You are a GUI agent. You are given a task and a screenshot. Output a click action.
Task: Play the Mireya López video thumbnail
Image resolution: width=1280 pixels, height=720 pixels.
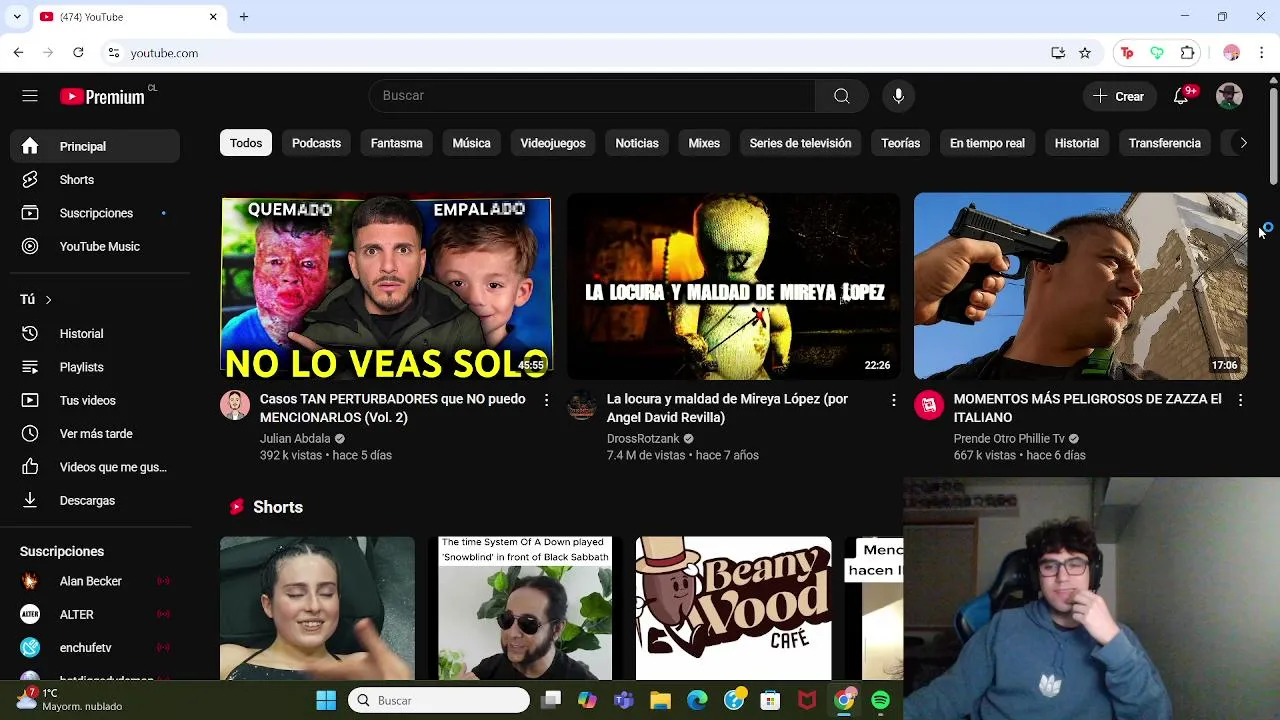[733, 286]
